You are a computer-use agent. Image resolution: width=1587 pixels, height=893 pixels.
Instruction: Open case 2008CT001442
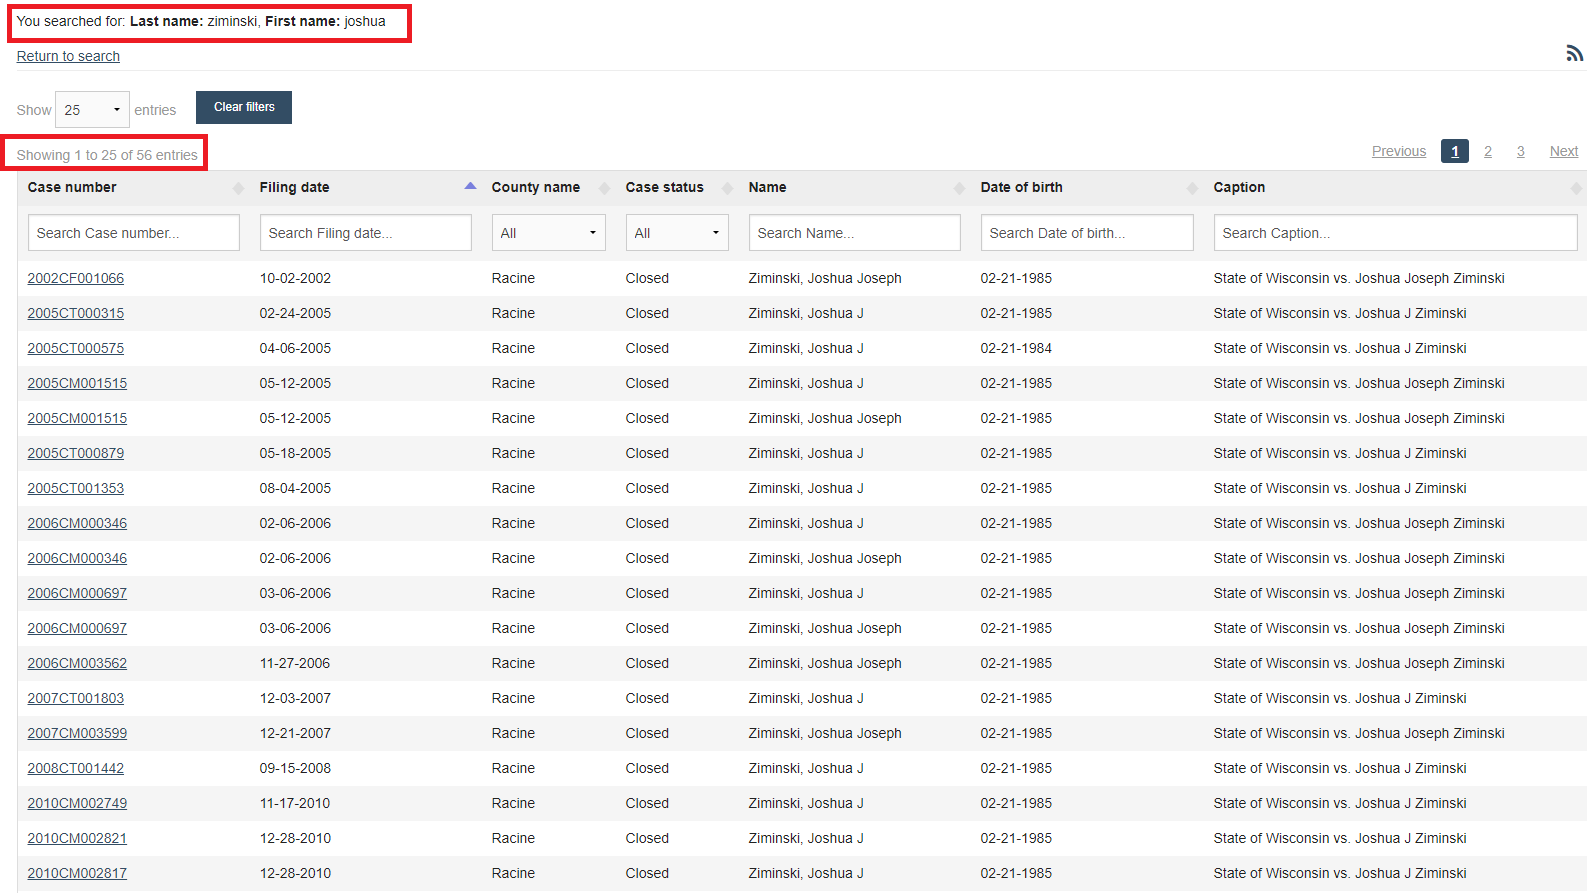[x=76, y=768]
